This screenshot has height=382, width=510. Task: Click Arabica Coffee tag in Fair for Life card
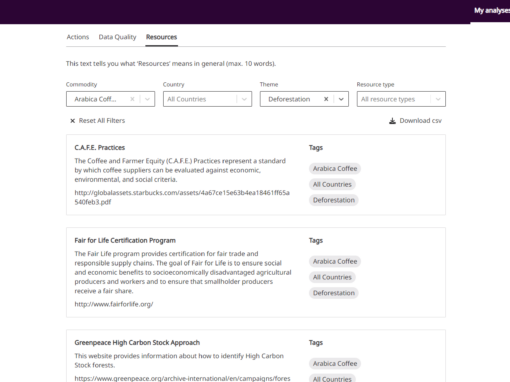coord(335,261)
